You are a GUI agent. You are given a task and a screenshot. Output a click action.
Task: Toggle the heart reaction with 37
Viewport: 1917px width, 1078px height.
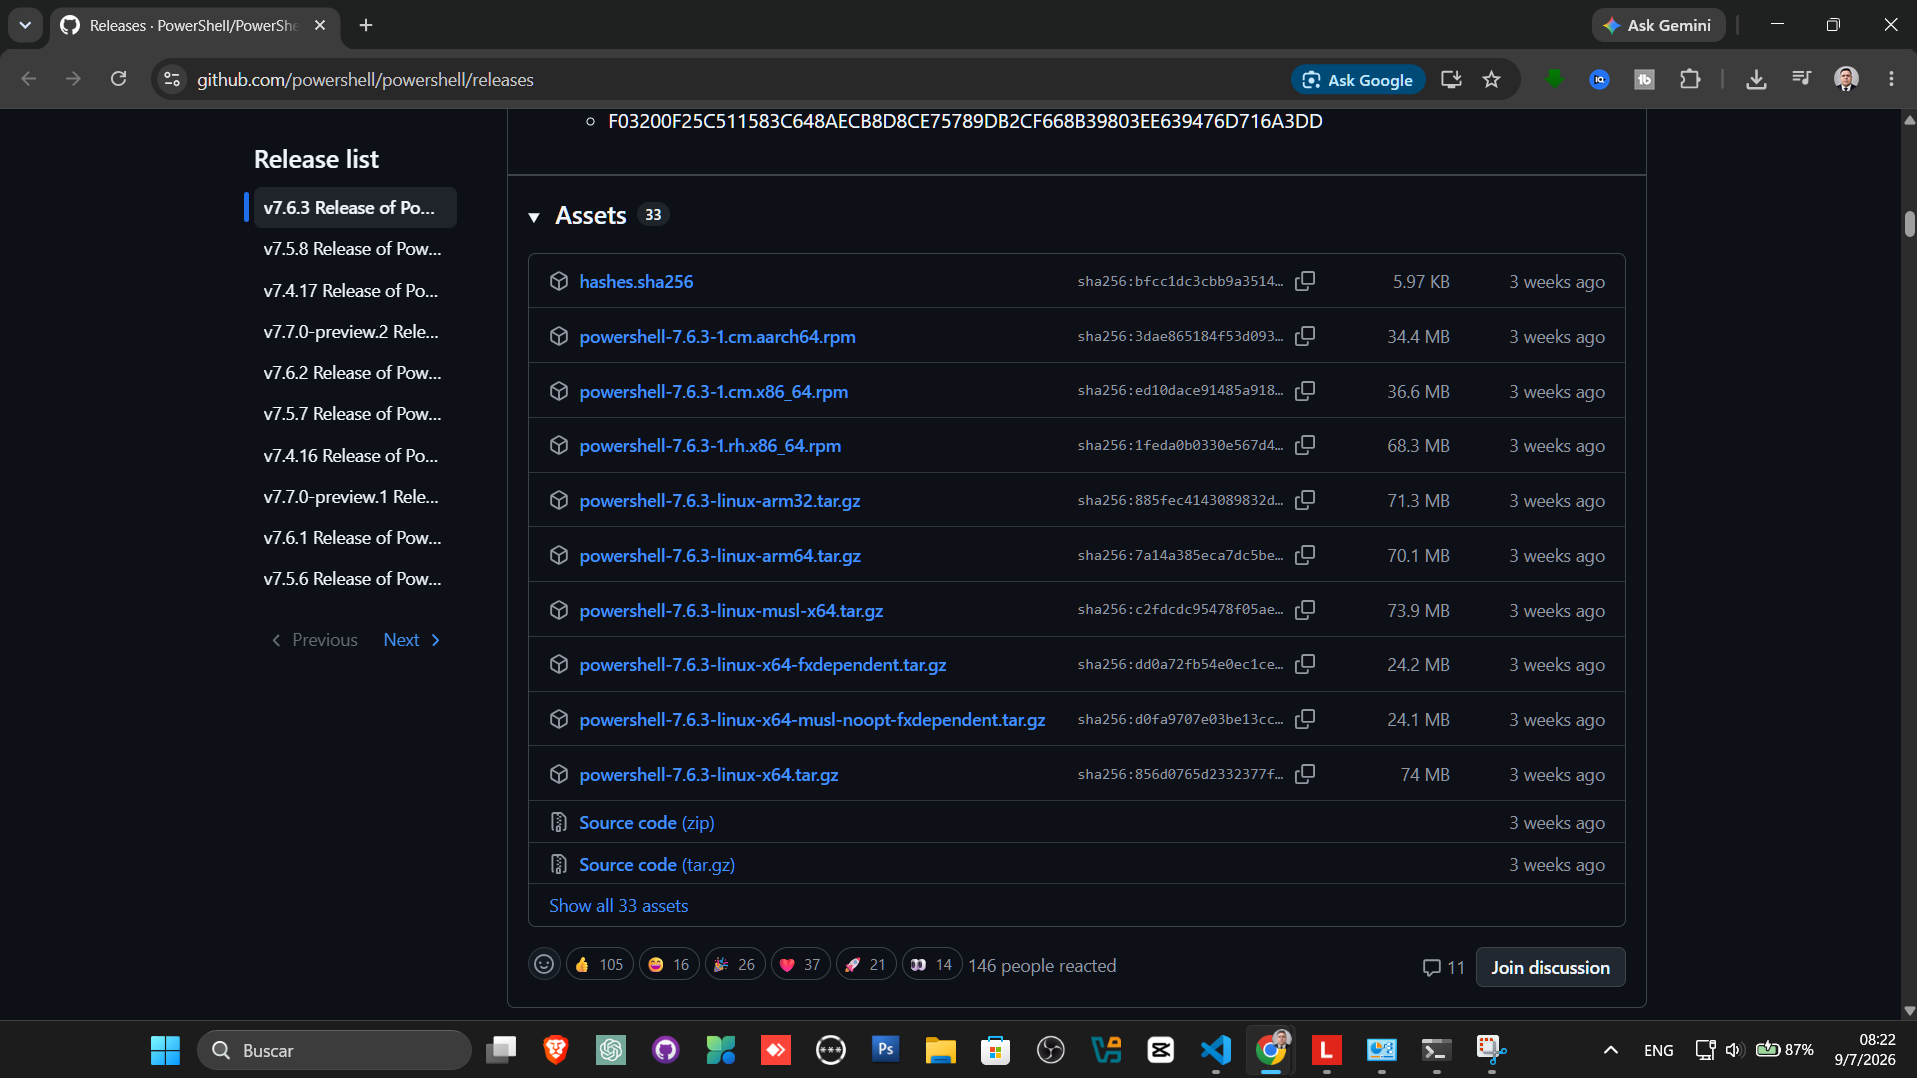click(x=800, y=964)
